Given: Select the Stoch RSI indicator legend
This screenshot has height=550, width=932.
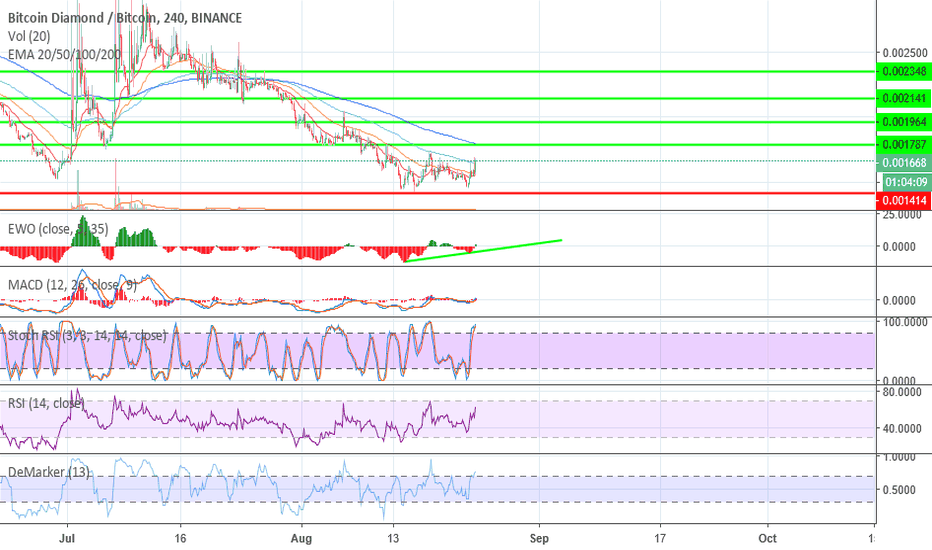Looking at the screenshot, I should 87,335.
